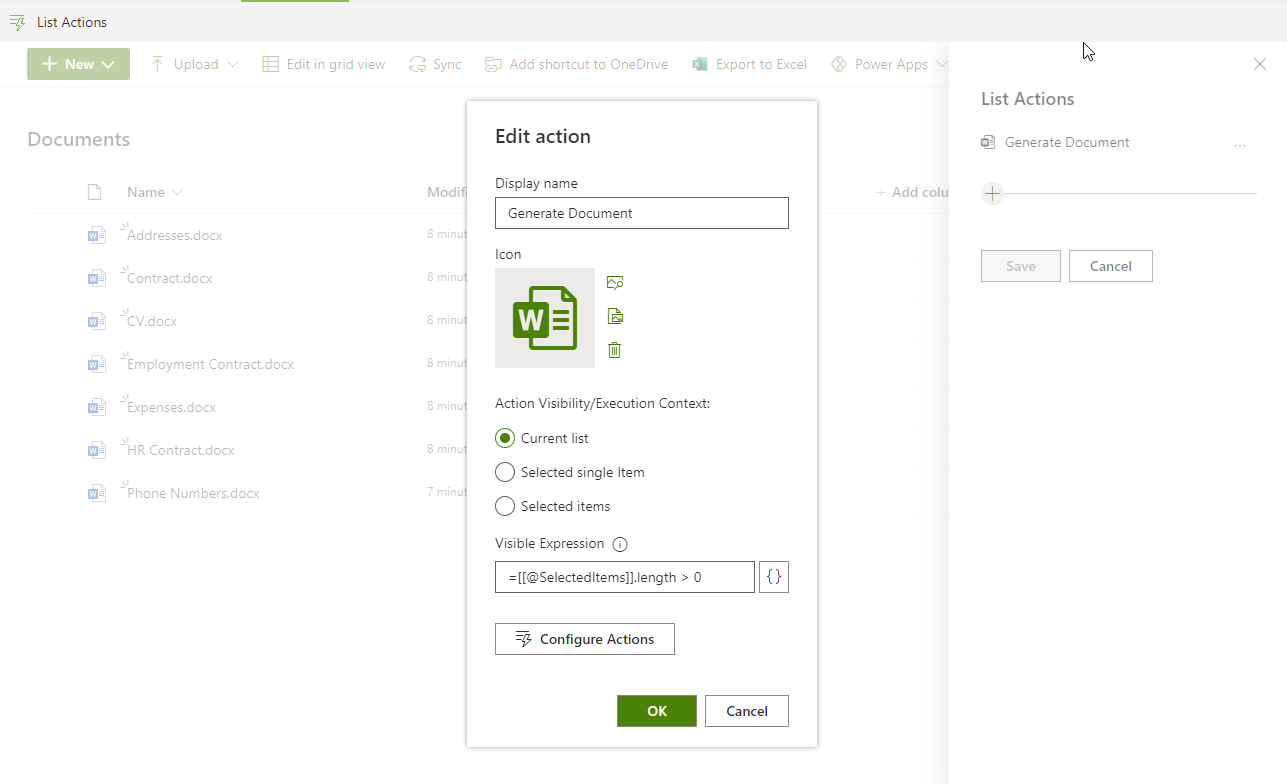Click the Configure Actions button

tap(584, 639)
